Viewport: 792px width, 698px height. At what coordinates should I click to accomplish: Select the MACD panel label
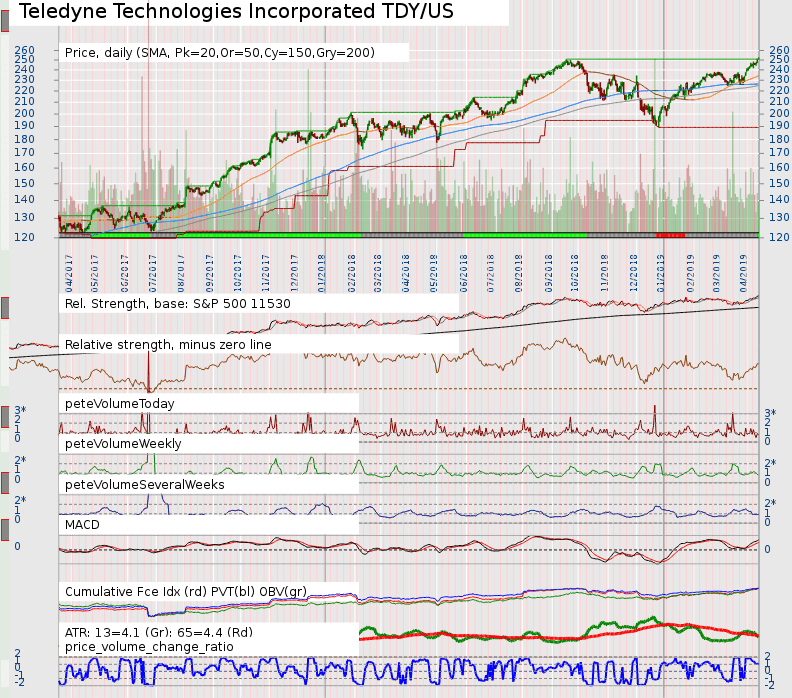click(x=82, y=525)
